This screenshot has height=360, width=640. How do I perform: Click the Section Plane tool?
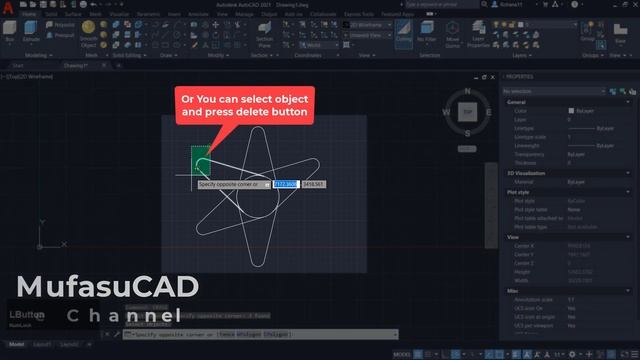[x=264, y=35]
